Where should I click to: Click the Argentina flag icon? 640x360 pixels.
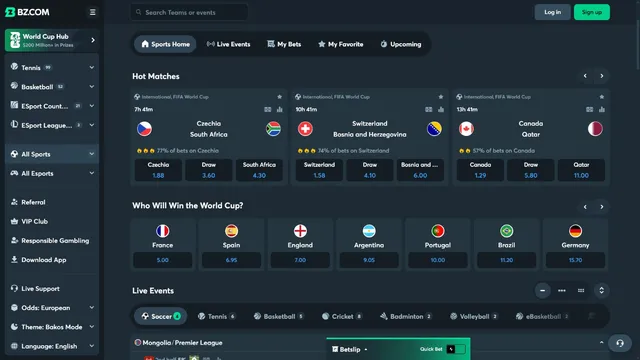pyautogui.click(x=369, y=231)
